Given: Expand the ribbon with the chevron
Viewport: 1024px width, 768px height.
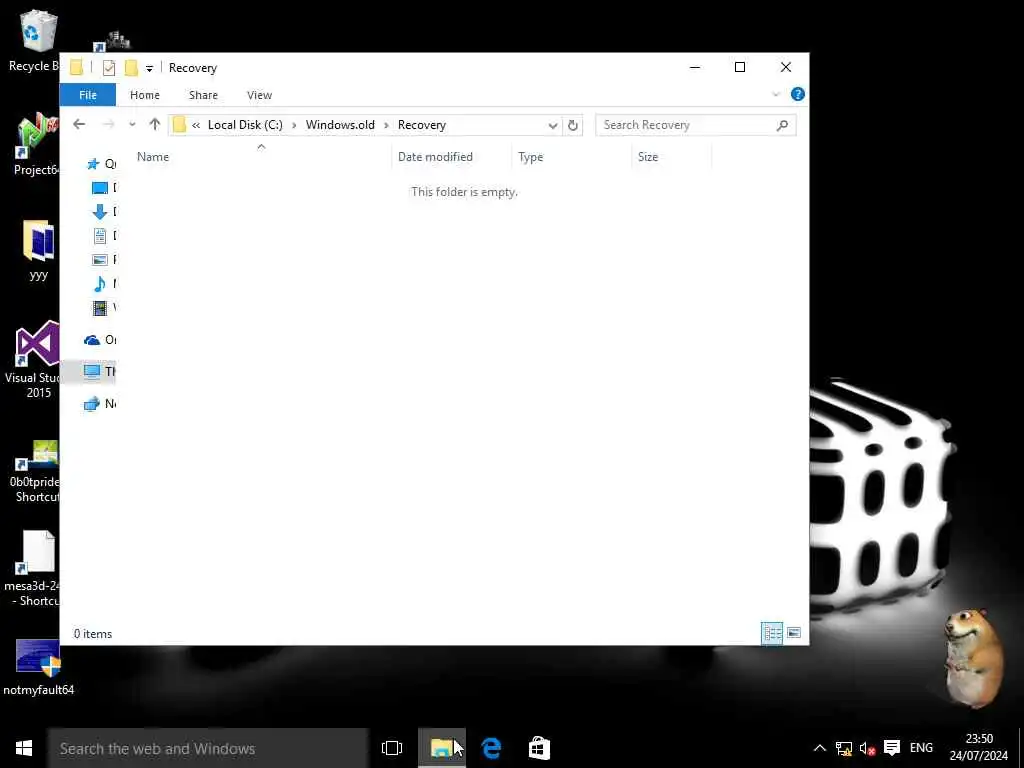Looking at the screenshot, I should pyautogui.click(x=776, y=95).
